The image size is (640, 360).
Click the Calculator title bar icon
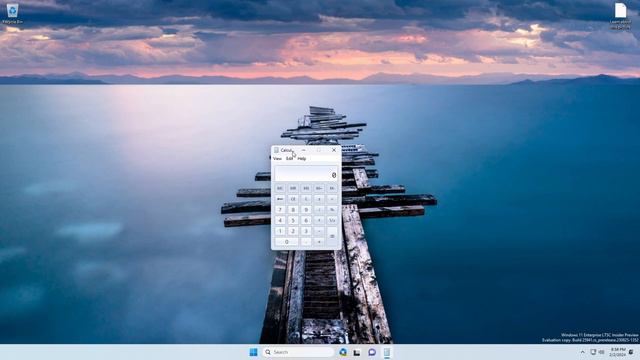pyautogui.click(x=276, y=150)
